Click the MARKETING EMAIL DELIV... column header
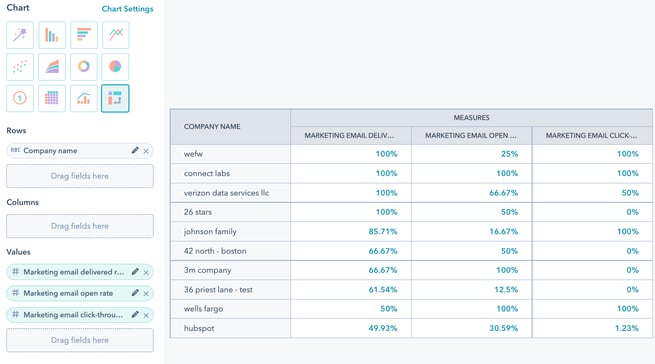The width and height of the screenshot is (655, 364). click(351, 136)
